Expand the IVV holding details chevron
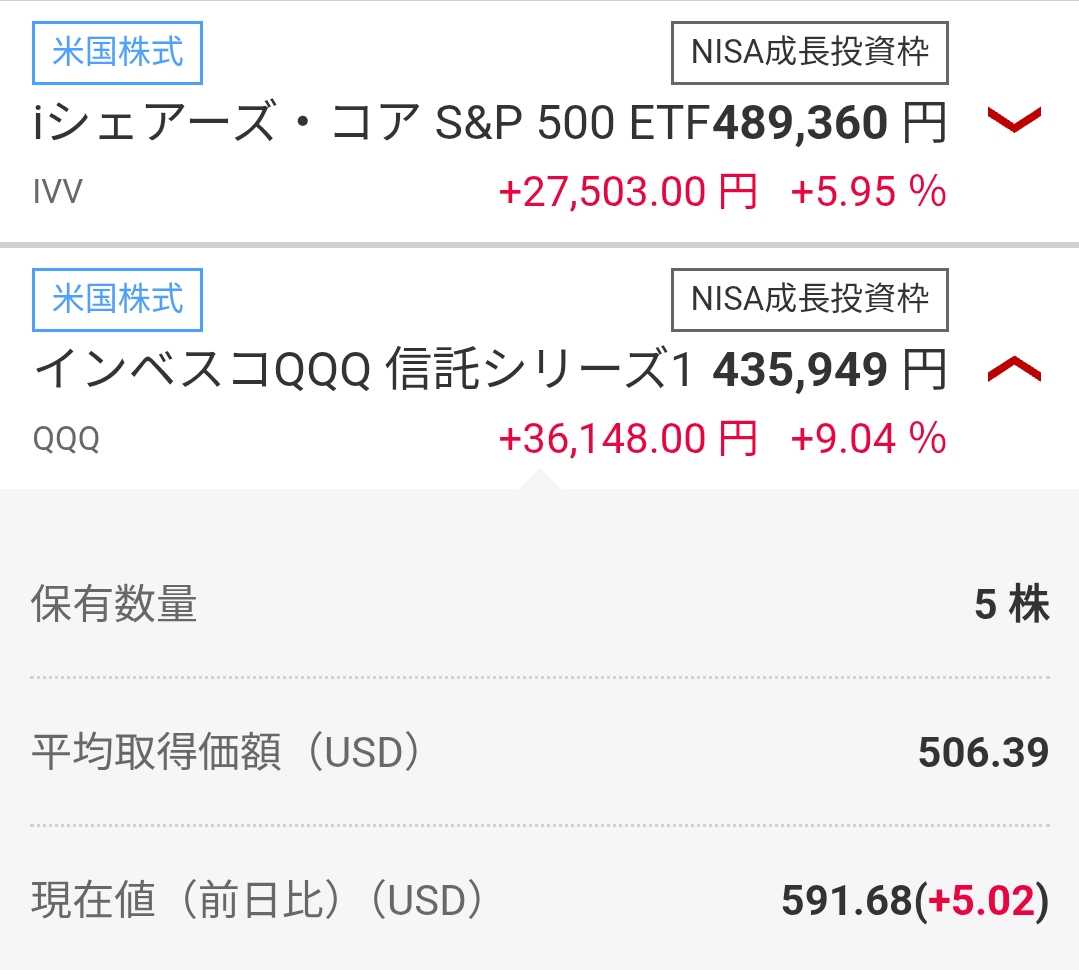This screenshot has height=970, width=1079. pyautogui.click(x=1014, y=121)
